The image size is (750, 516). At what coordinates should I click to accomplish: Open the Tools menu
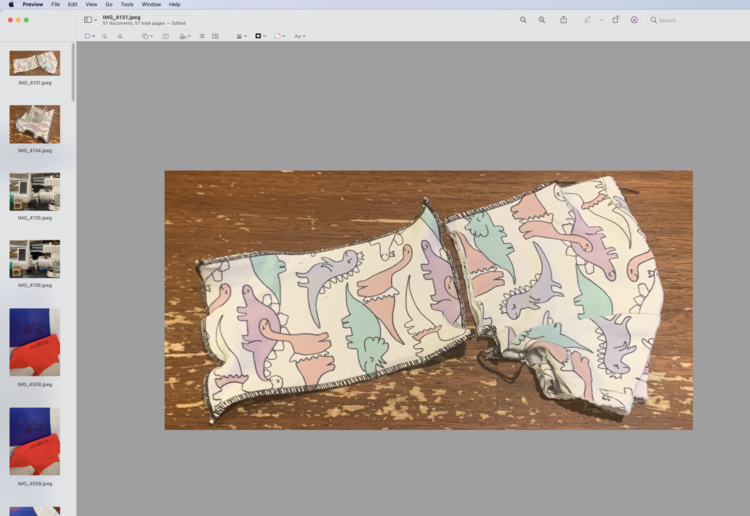127,4
